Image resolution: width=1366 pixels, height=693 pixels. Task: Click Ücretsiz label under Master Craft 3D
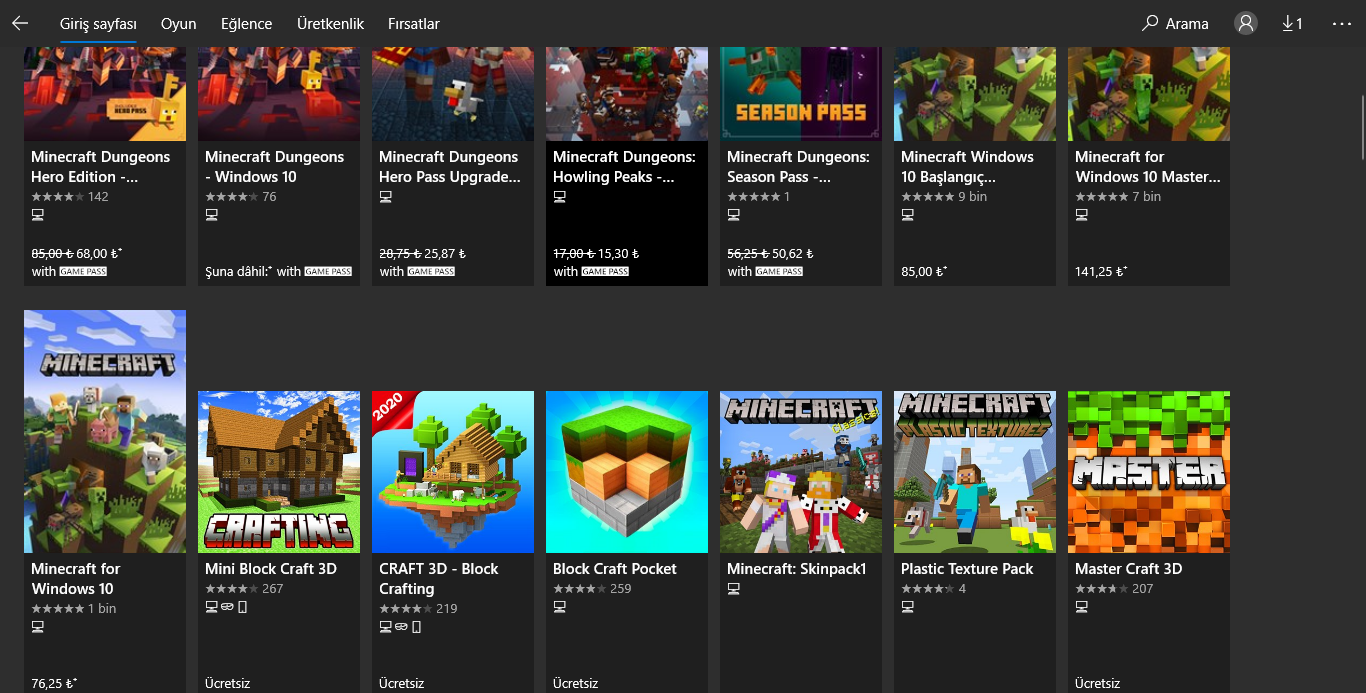click(x=1097, y=683)
